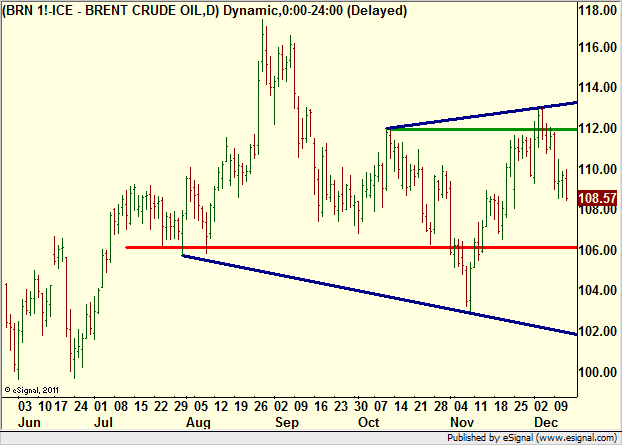Click the chart title 'BRN 1!-ICE - BRENT CRUDE OIL,D'

click(x=111, y=10)
